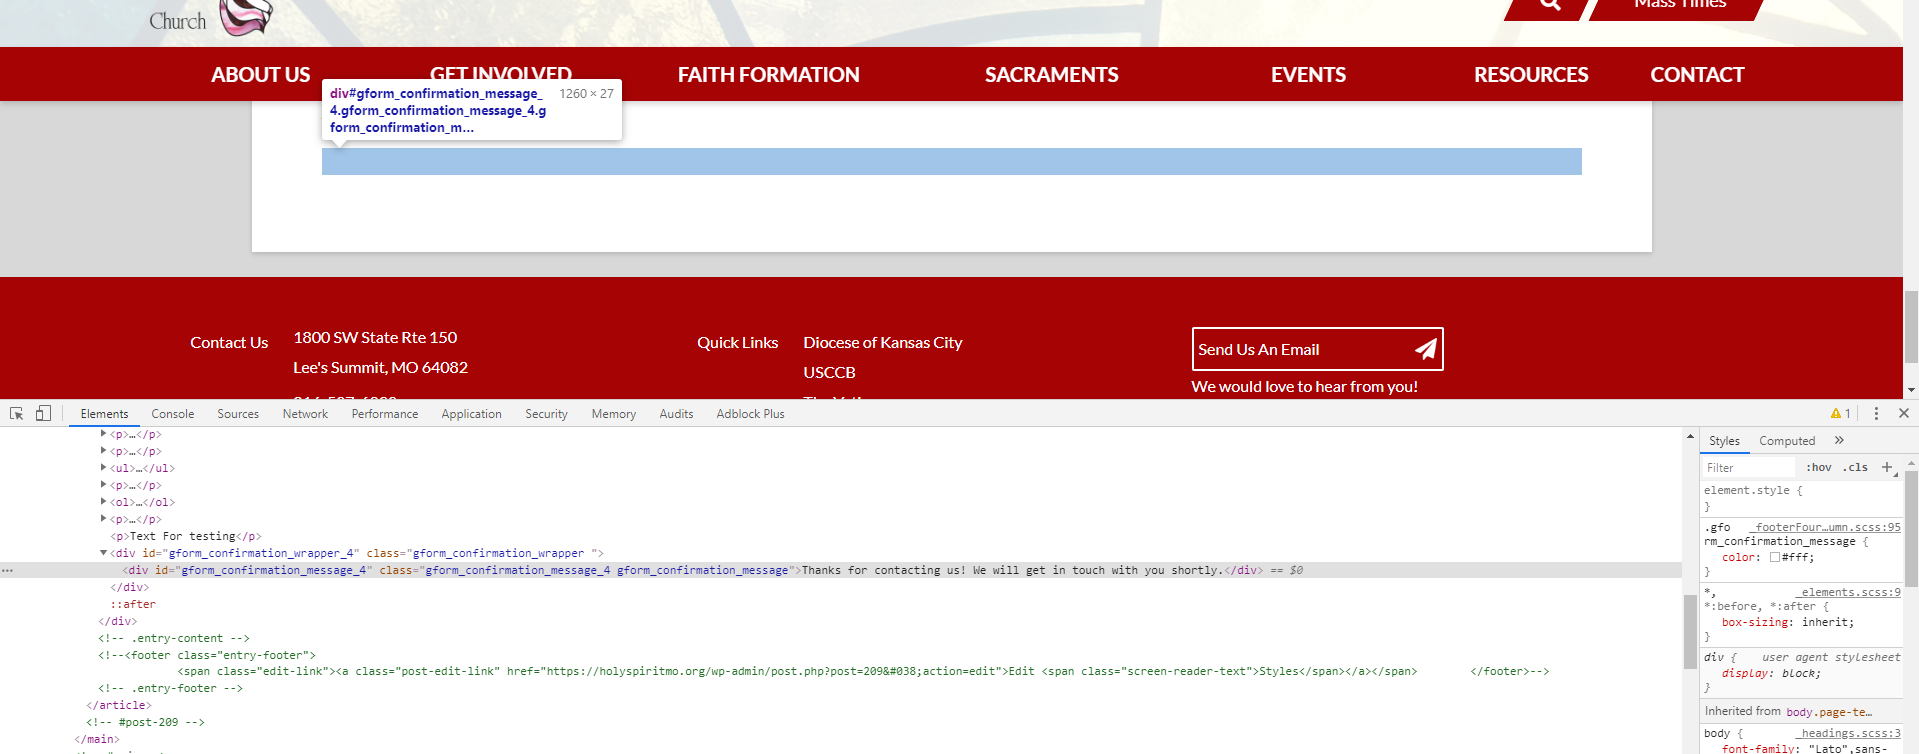Click the Diocese of Kansas City link
The width and height of the screenshot is (1919, 754).
pyautogui.click(x=882, y=342)
